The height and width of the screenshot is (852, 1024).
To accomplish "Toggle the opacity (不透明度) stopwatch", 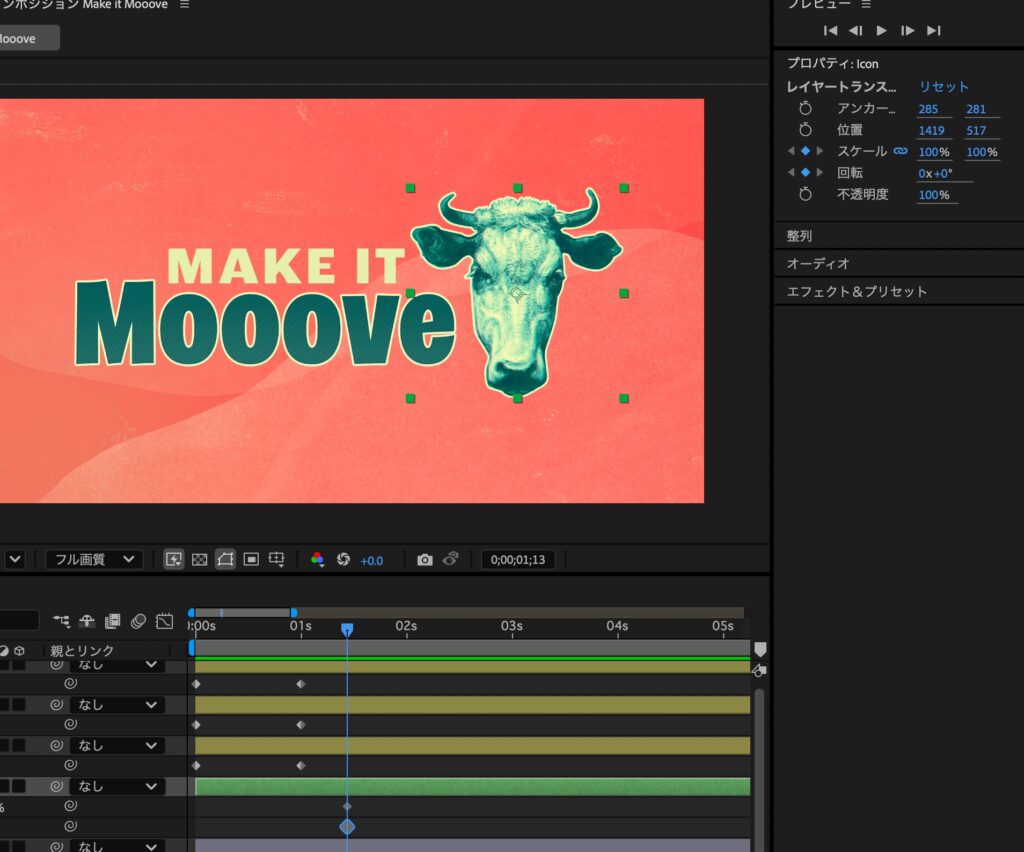I will click(x=806, y=195).
